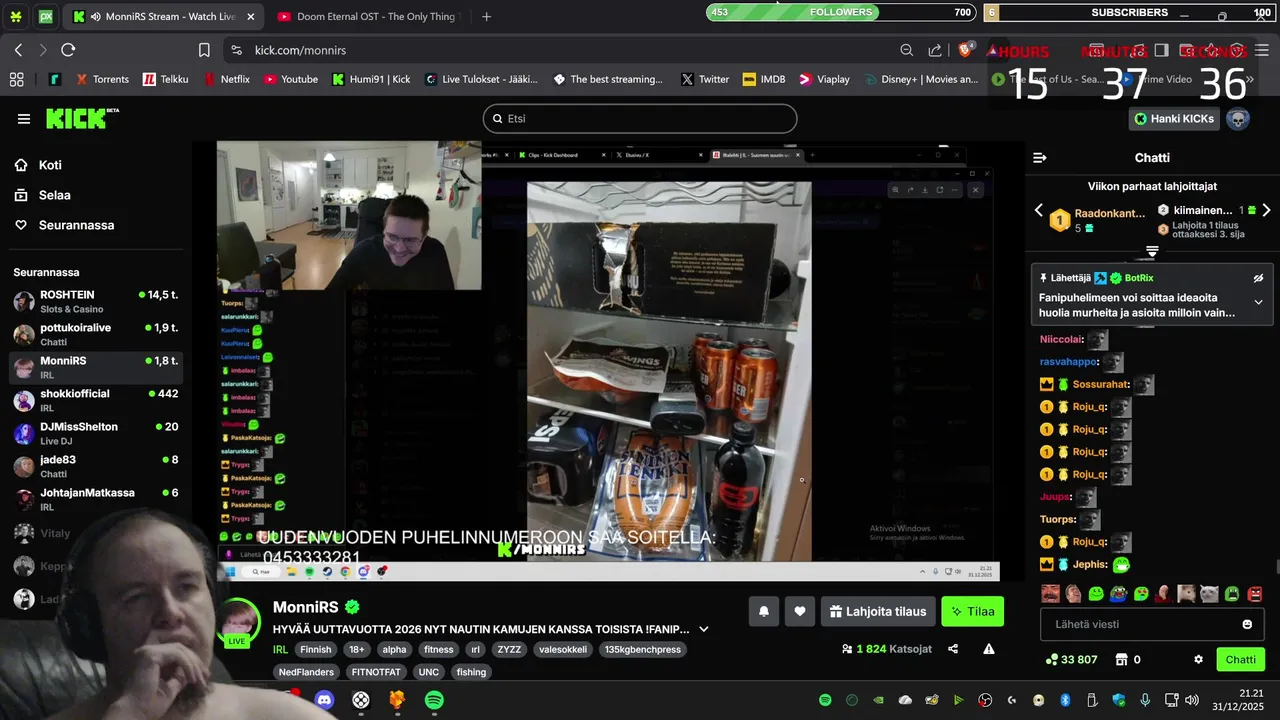
Task: Show next top gifter with right arrow
Action: [1266, 210]
